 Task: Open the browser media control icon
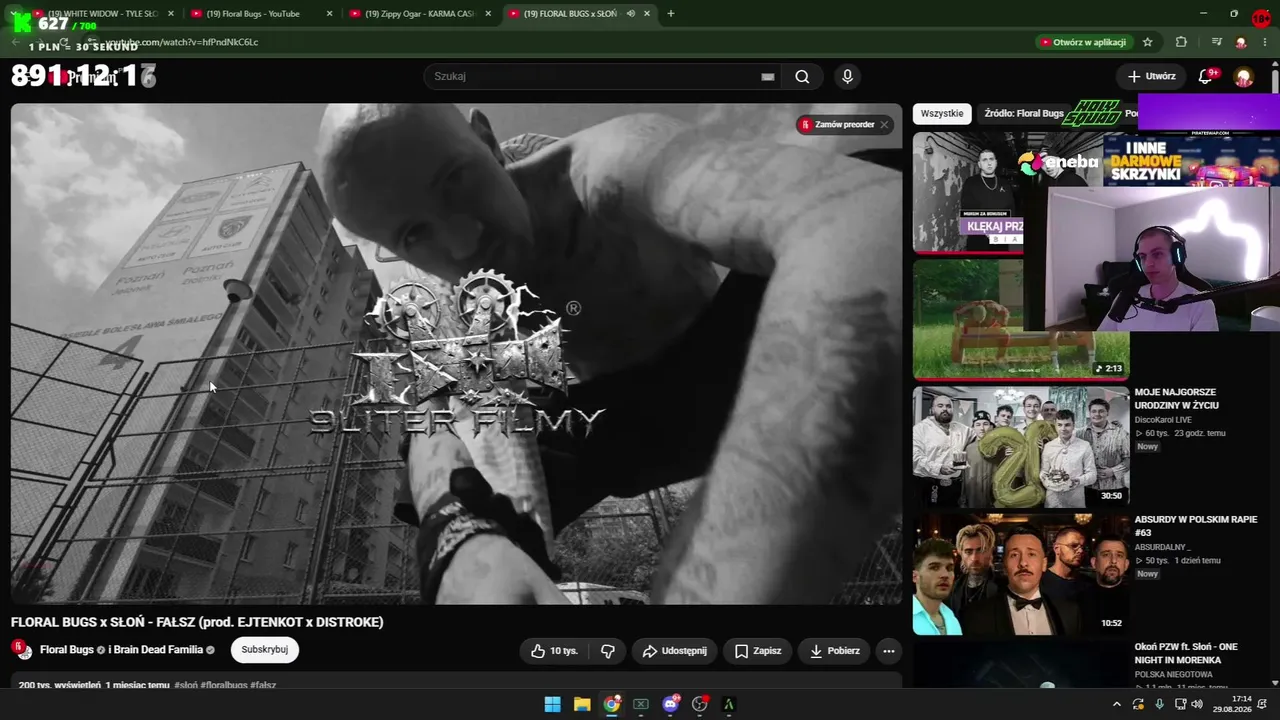[x=1216, y=42]
